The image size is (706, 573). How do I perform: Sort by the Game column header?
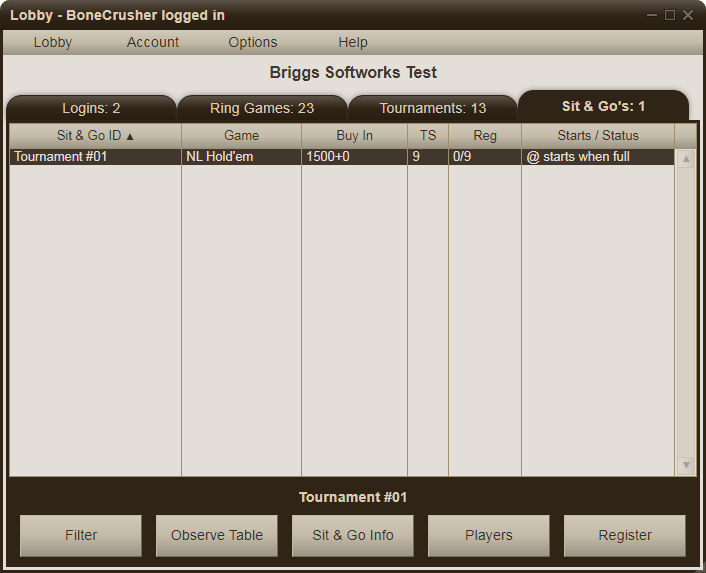click(241, 135)
